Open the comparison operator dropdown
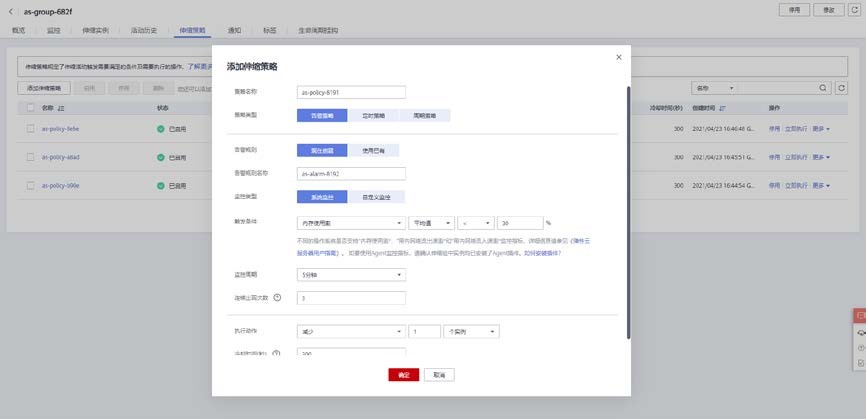Viewport: 866px width, 419px height. 476,223
